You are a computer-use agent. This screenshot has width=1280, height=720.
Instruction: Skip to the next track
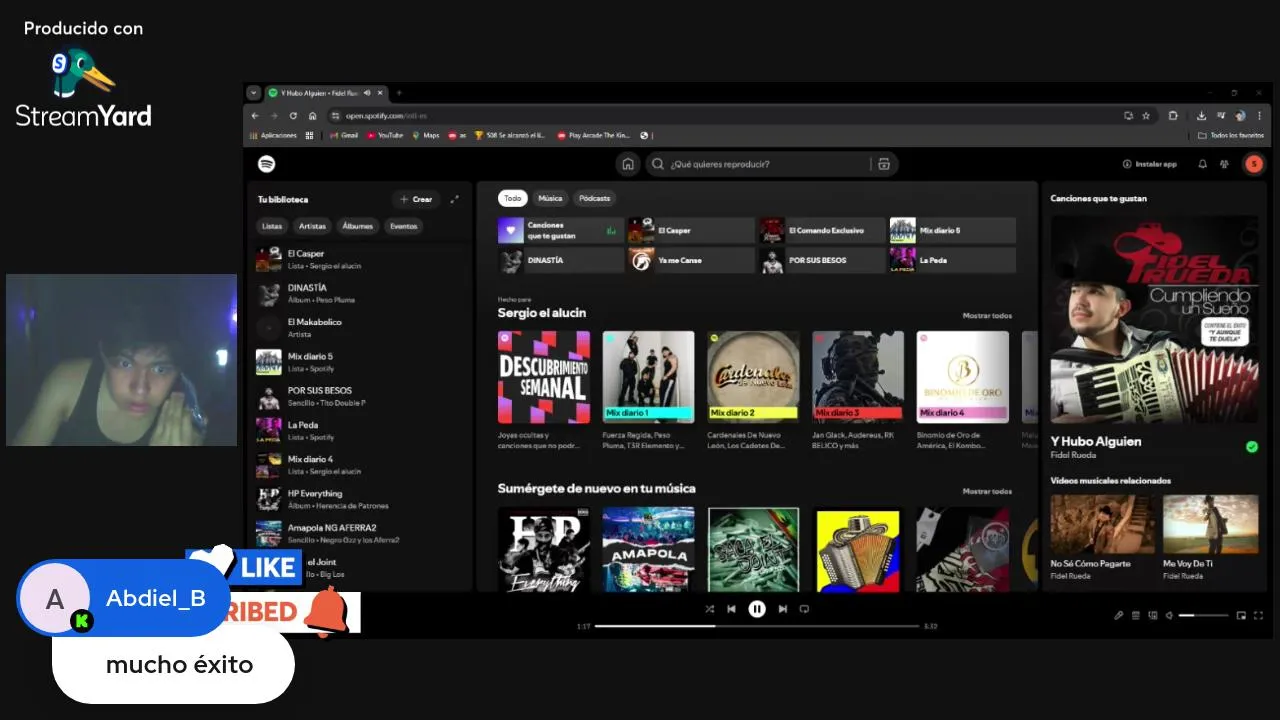pyautogui.click(x=782, y=608)
